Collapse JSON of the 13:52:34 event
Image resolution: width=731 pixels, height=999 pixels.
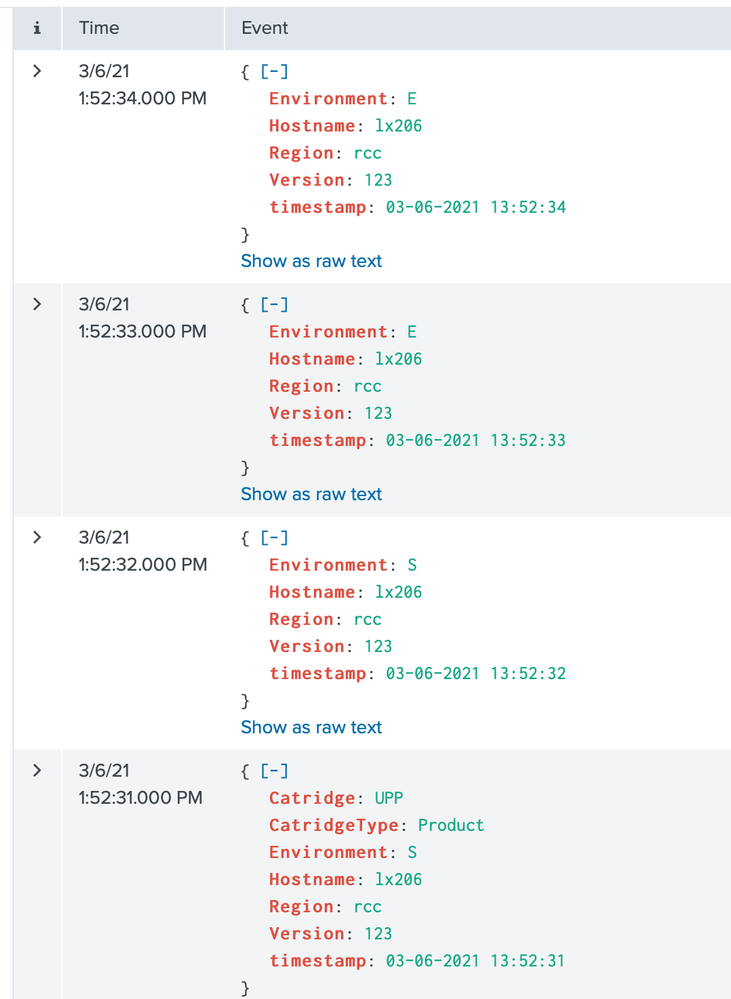[x=274, y=71]
